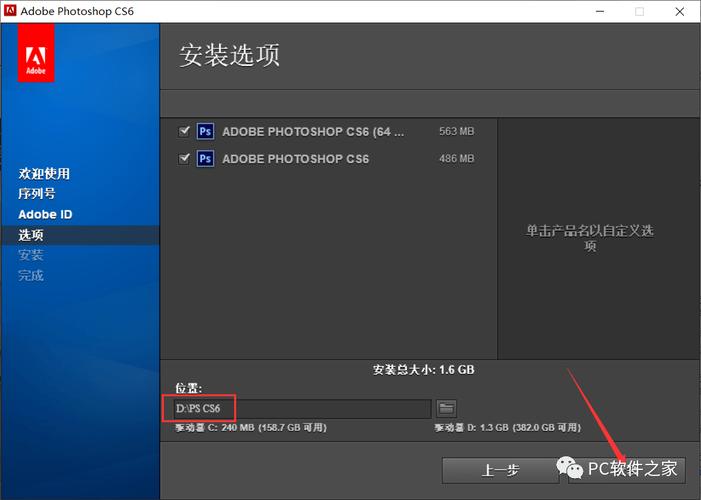Uncheck the 486 MB Adobe Photoshop CS6 checkbox

click(184, 159)
